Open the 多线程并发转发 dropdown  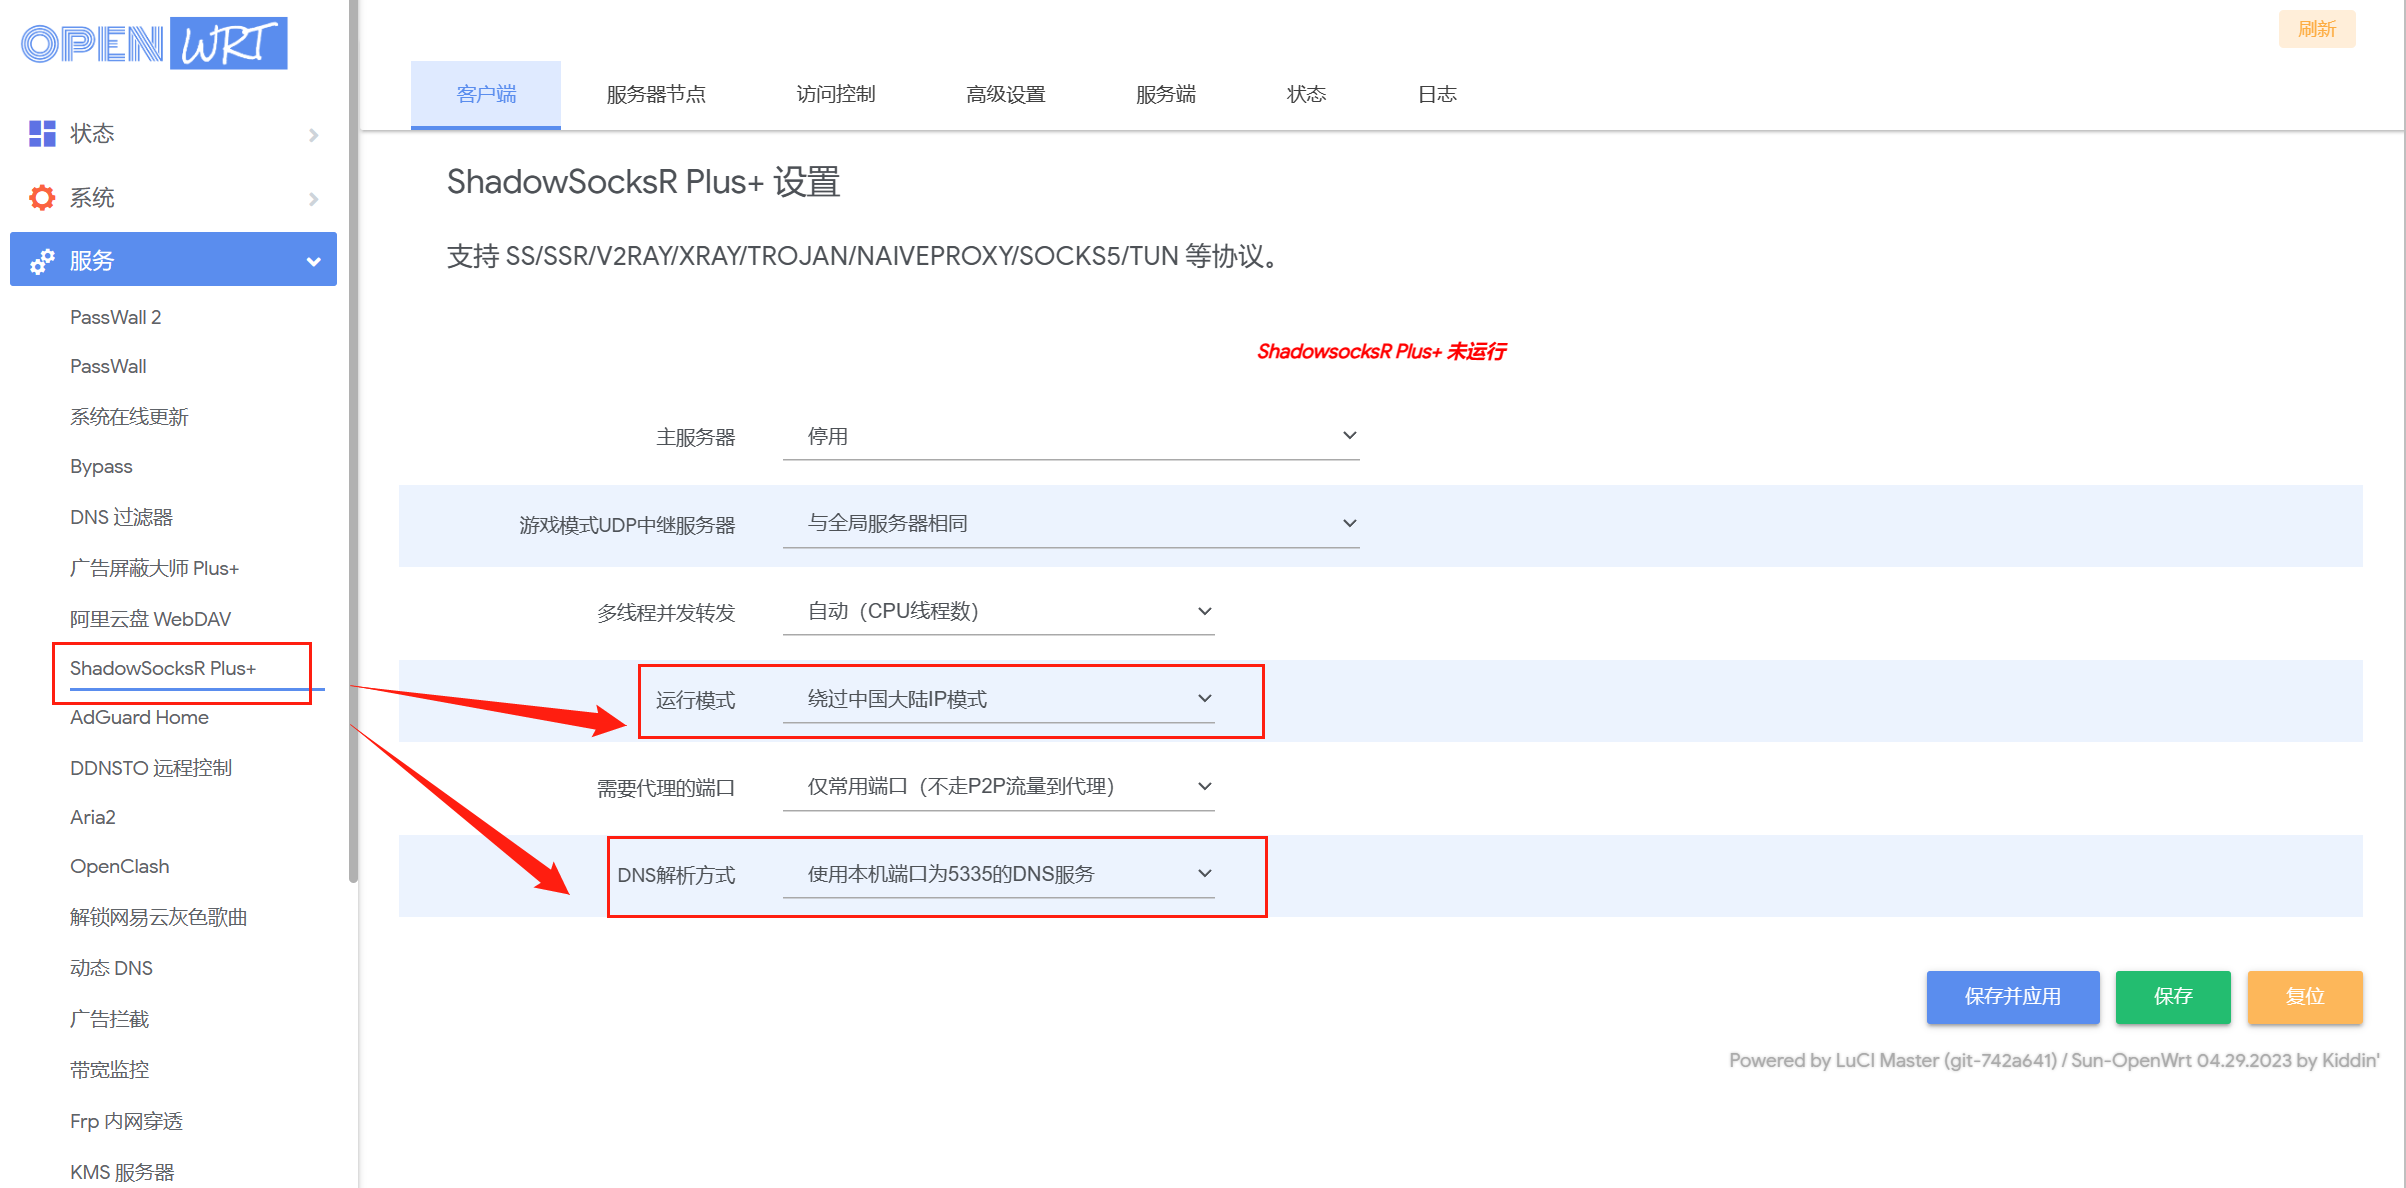[998, 611]
